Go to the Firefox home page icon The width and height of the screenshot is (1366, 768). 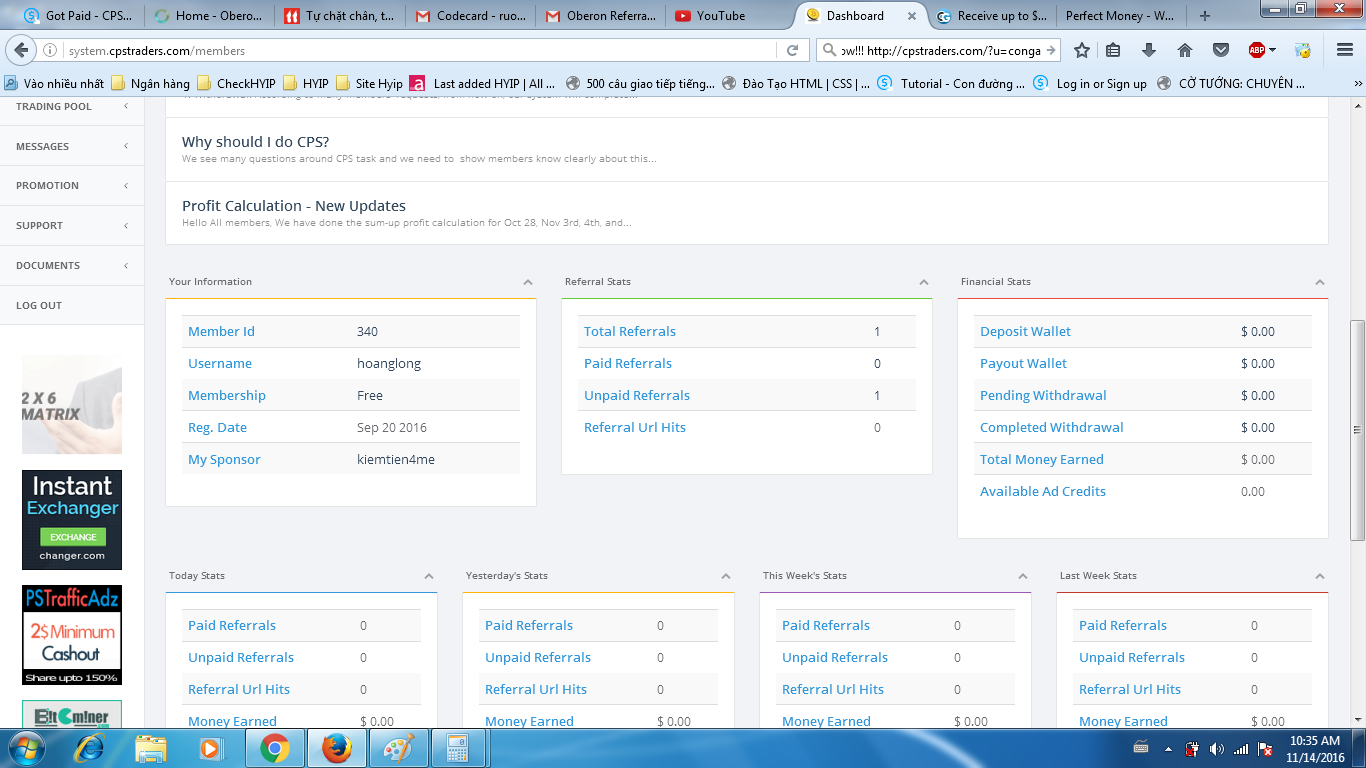(x=1185, y=50)
